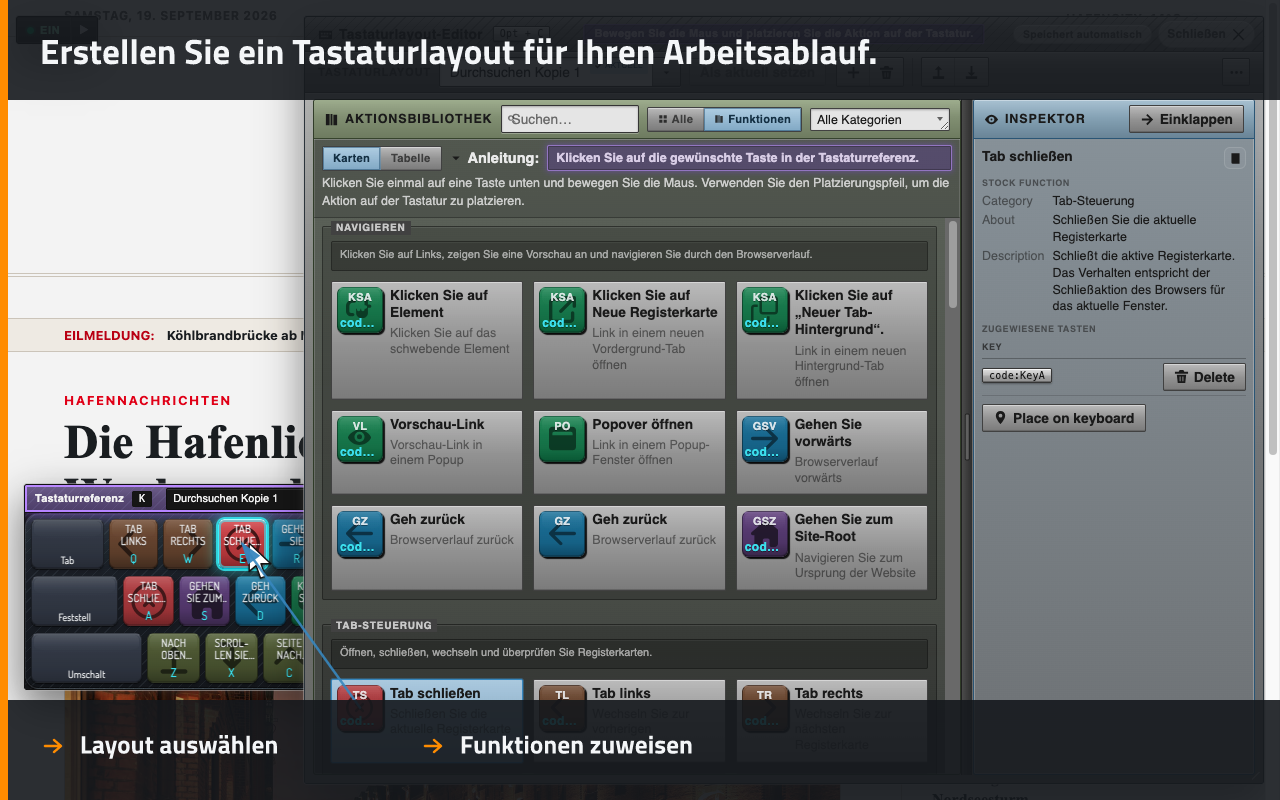
Task: Switch to Karten view
Action: pos(351,158)
